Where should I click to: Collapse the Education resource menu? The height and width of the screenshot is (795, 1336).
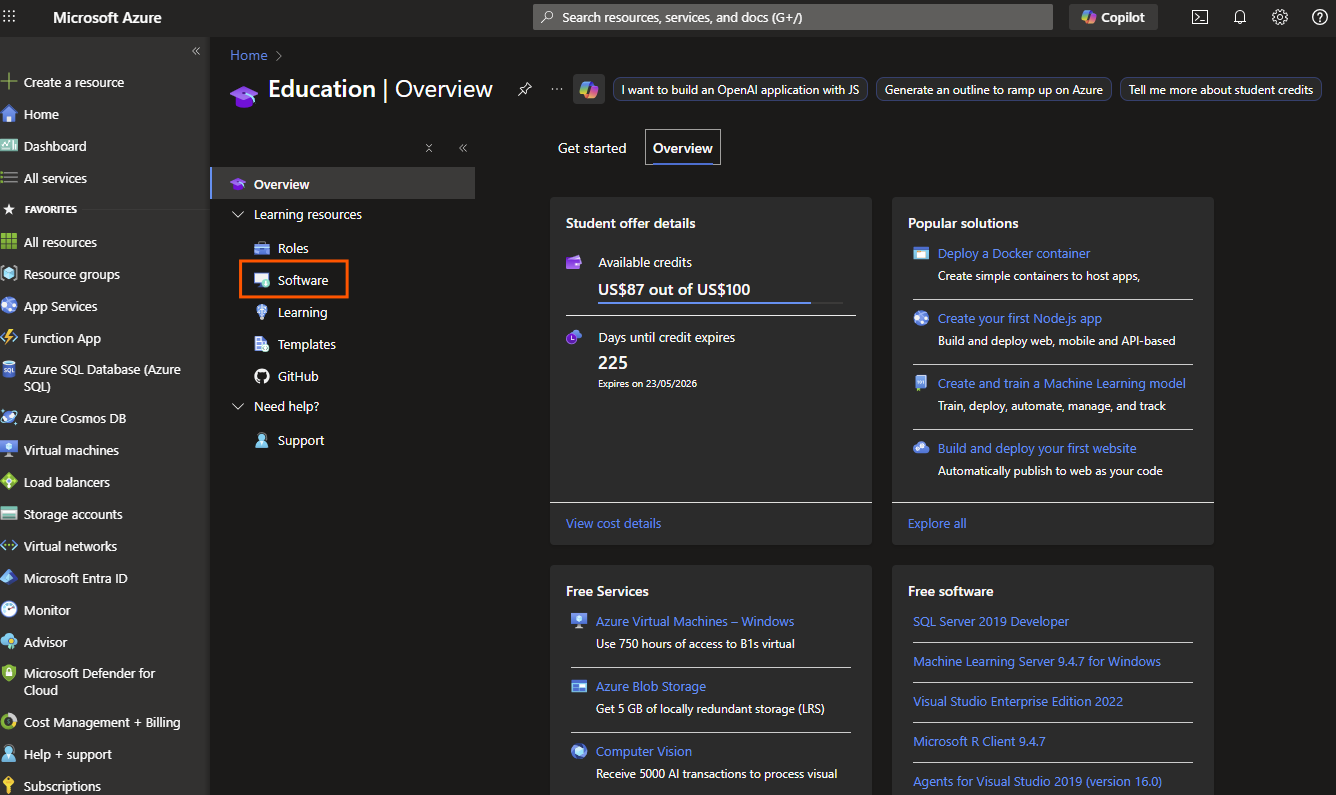click(463, 148)
